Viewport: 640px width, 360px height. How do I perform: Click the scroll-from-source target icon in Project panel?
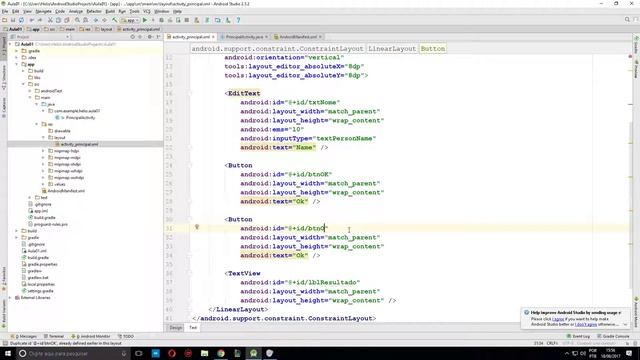132,37
